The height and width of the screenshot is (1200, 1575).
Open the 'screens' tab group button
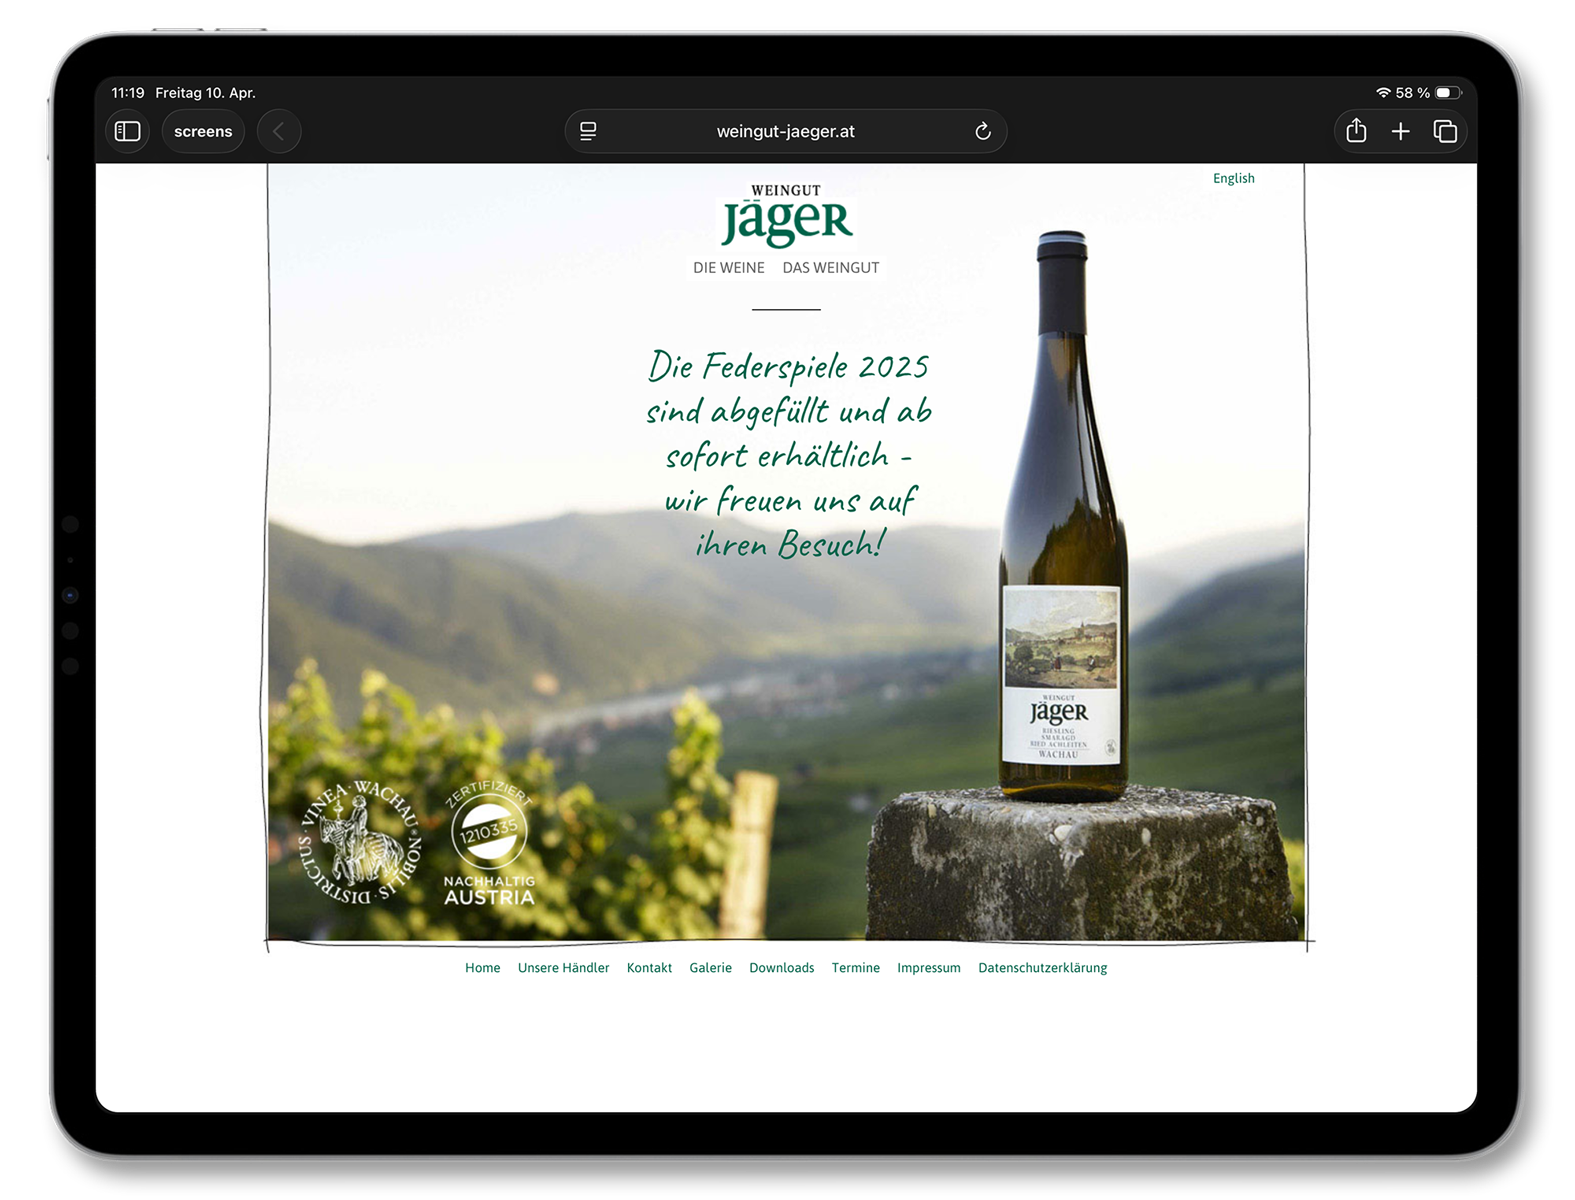(203, 131)
